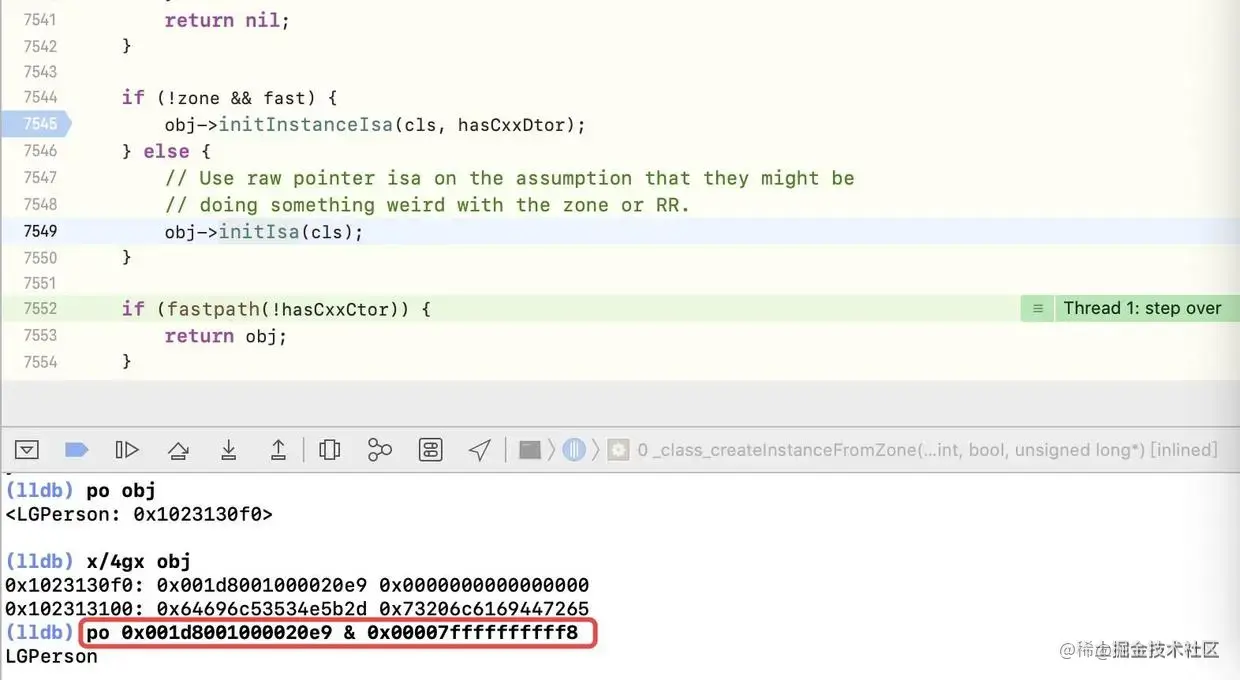Click the initInstanceIsa method call
Image resolution: width=1240 pixels, height=680 pixels.
tap(306, 125)
